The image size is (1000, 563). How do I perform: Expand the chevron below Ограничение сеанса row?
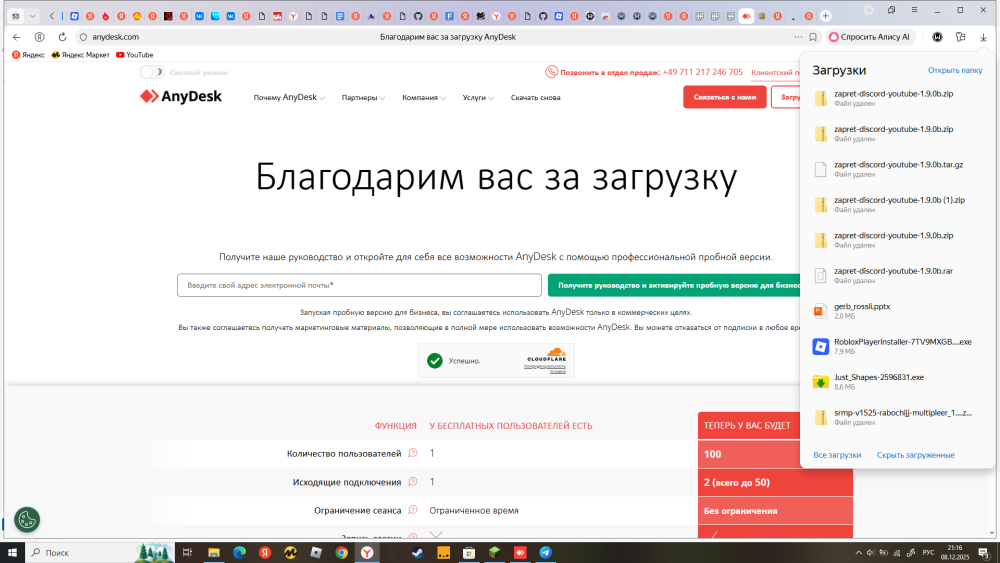436,535
